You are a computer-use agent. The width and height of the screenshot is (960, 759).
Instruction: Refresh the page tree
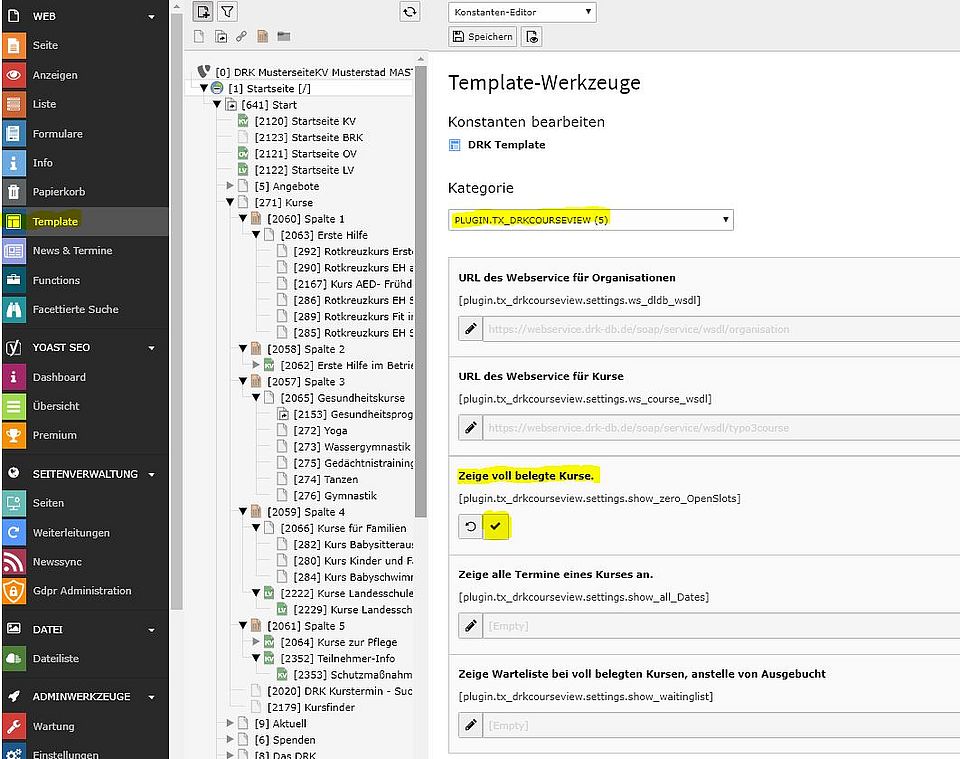(410, 12)
